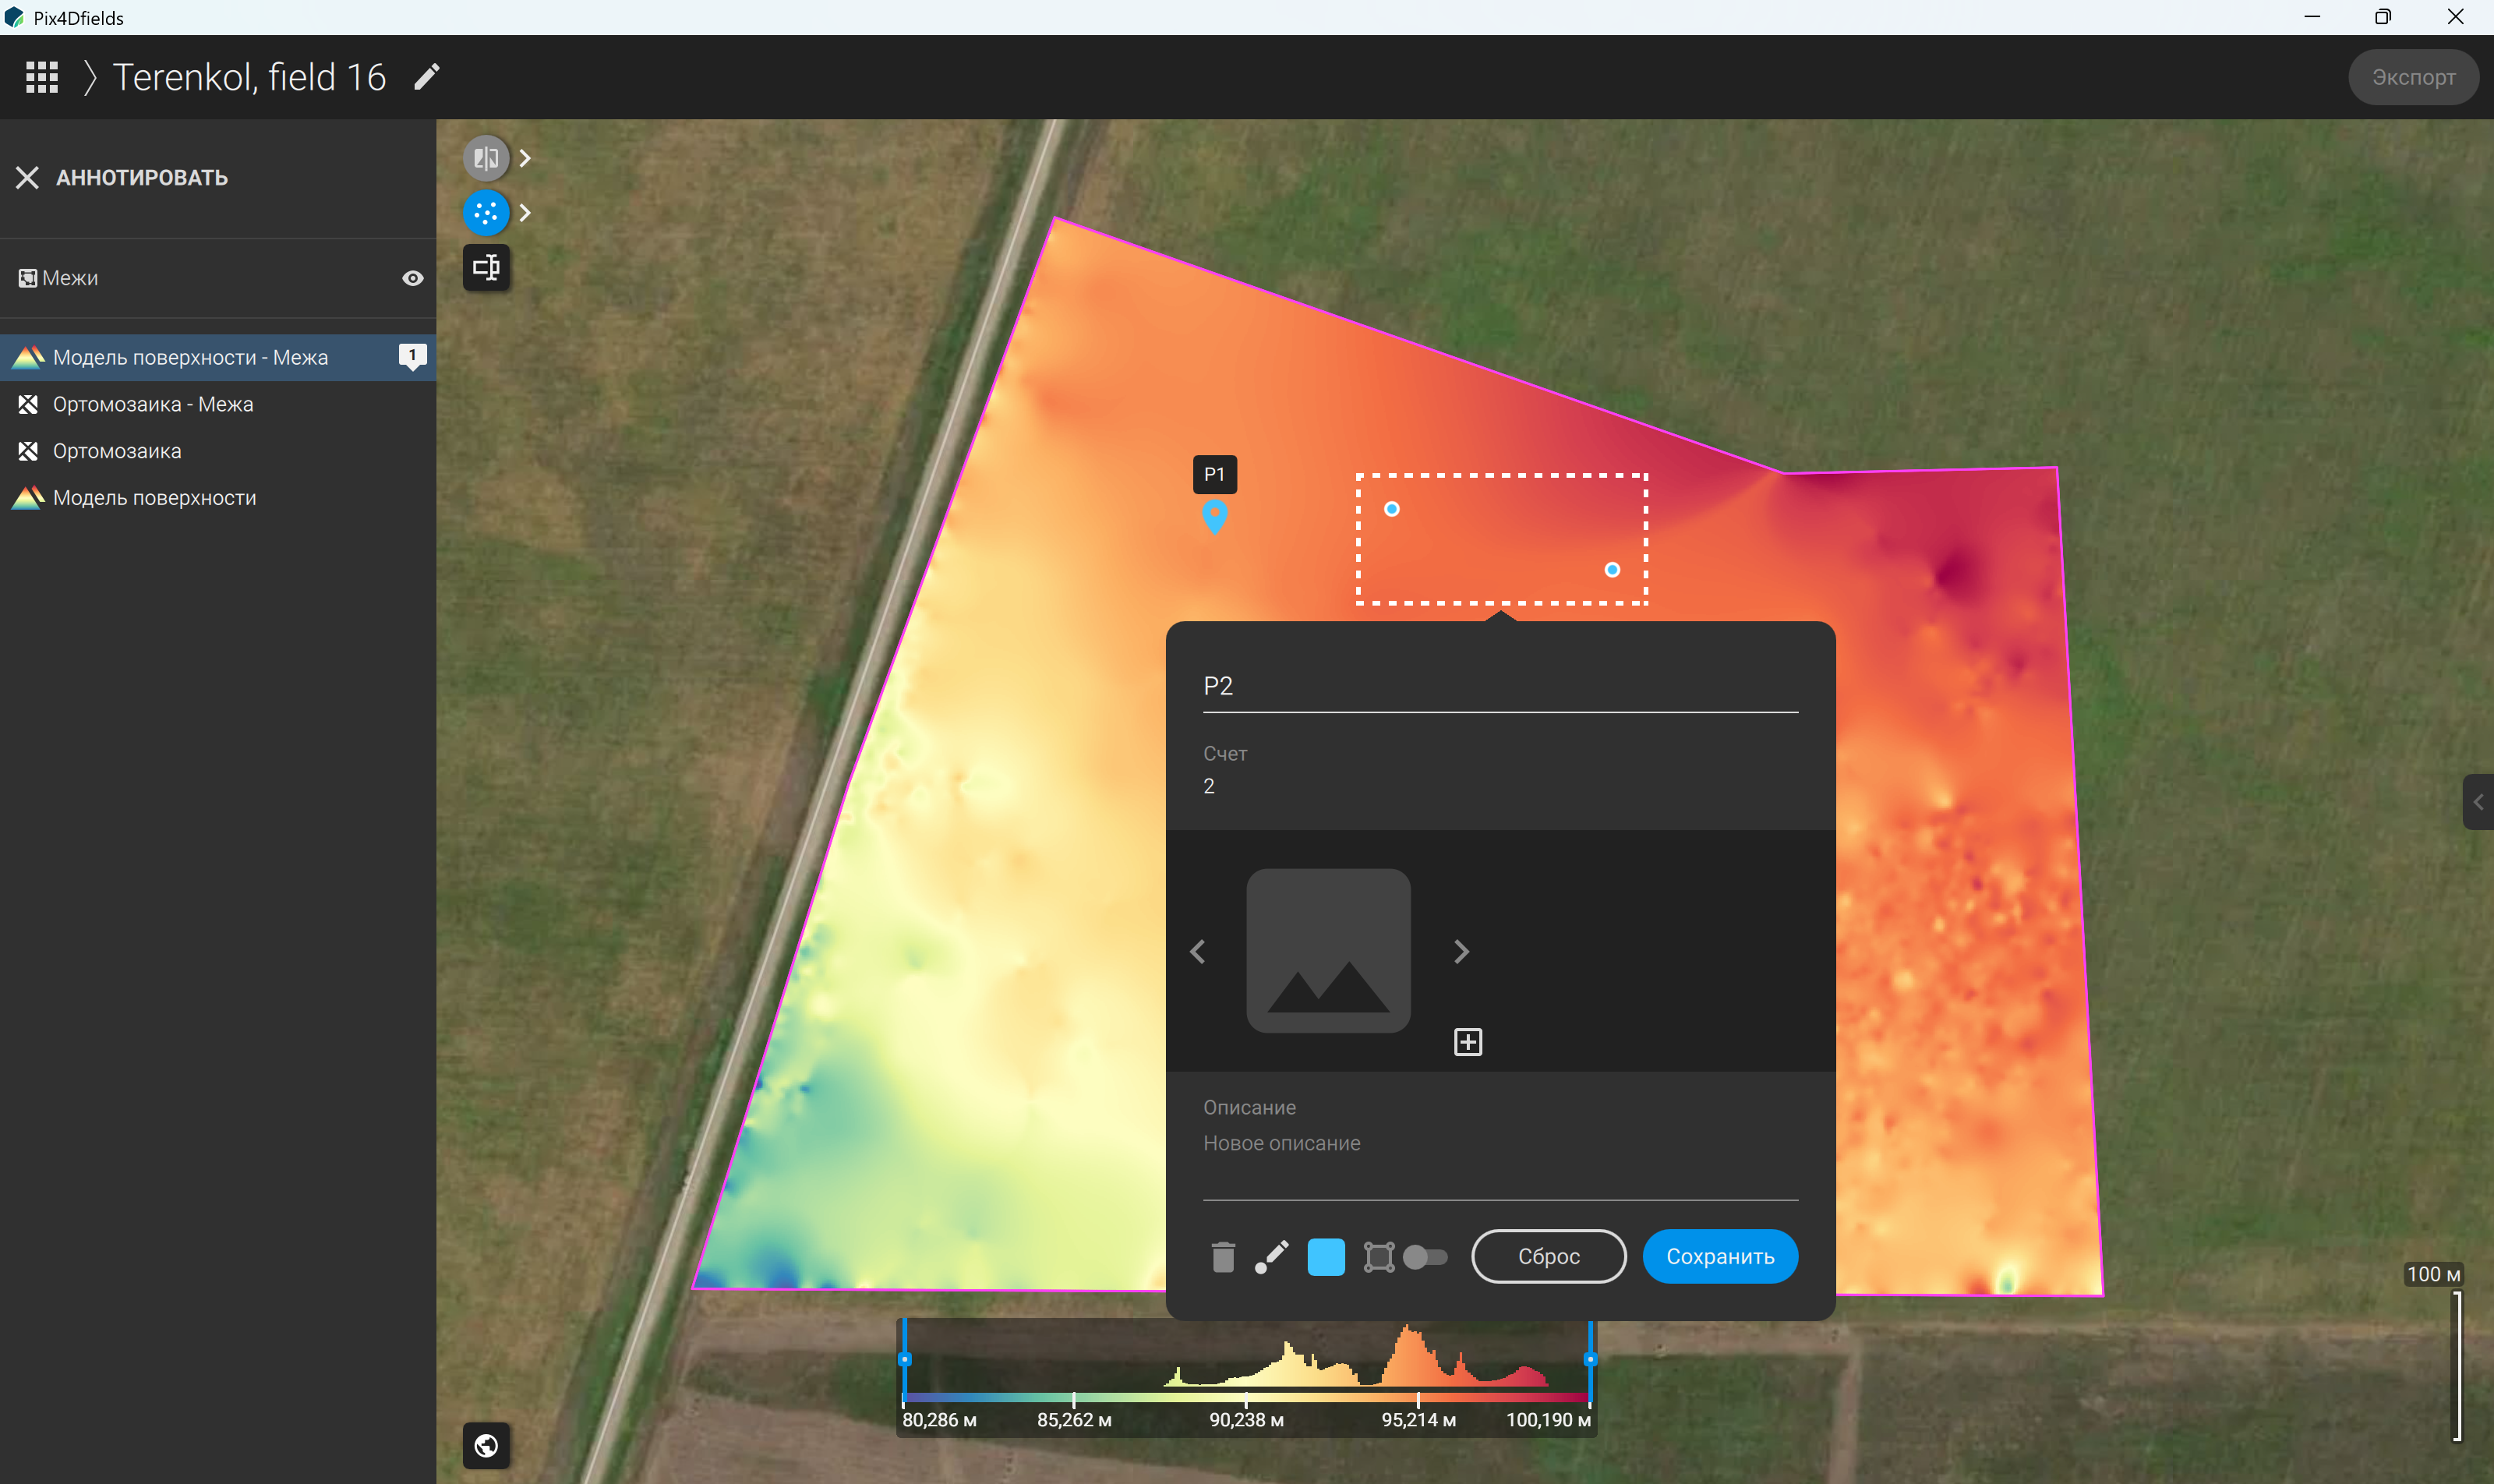Delete annotation P2 with trash icon
This screenshot has height=1484, width=2494.
tap(1223, 1257)
